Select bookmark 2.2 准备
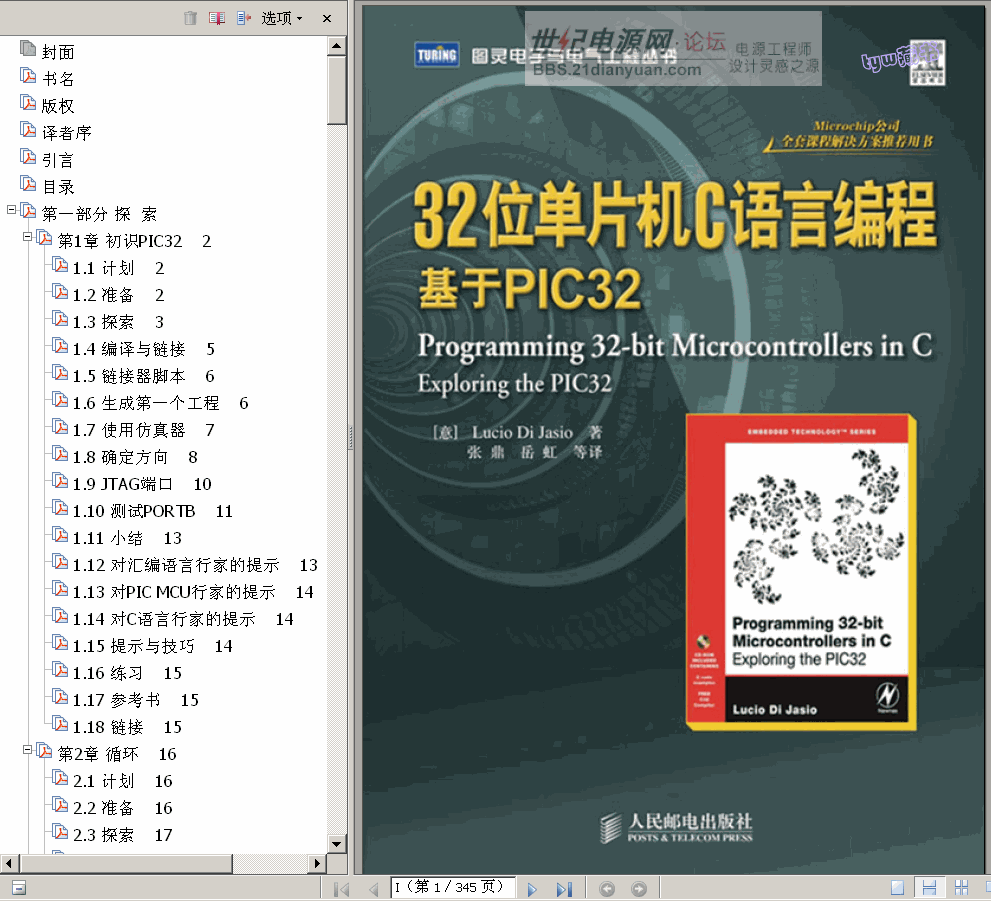This screenshot has width=991, height=901. coord(123,808)
